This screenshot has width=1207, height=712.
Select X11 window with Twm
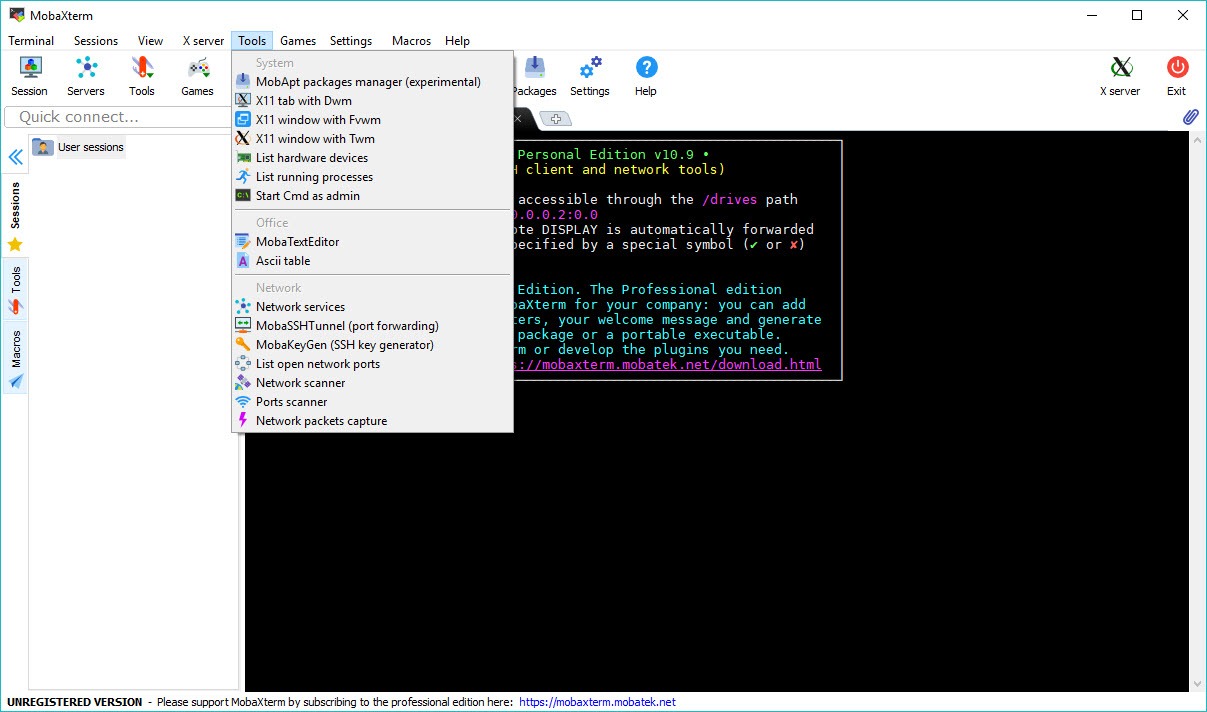372,139
